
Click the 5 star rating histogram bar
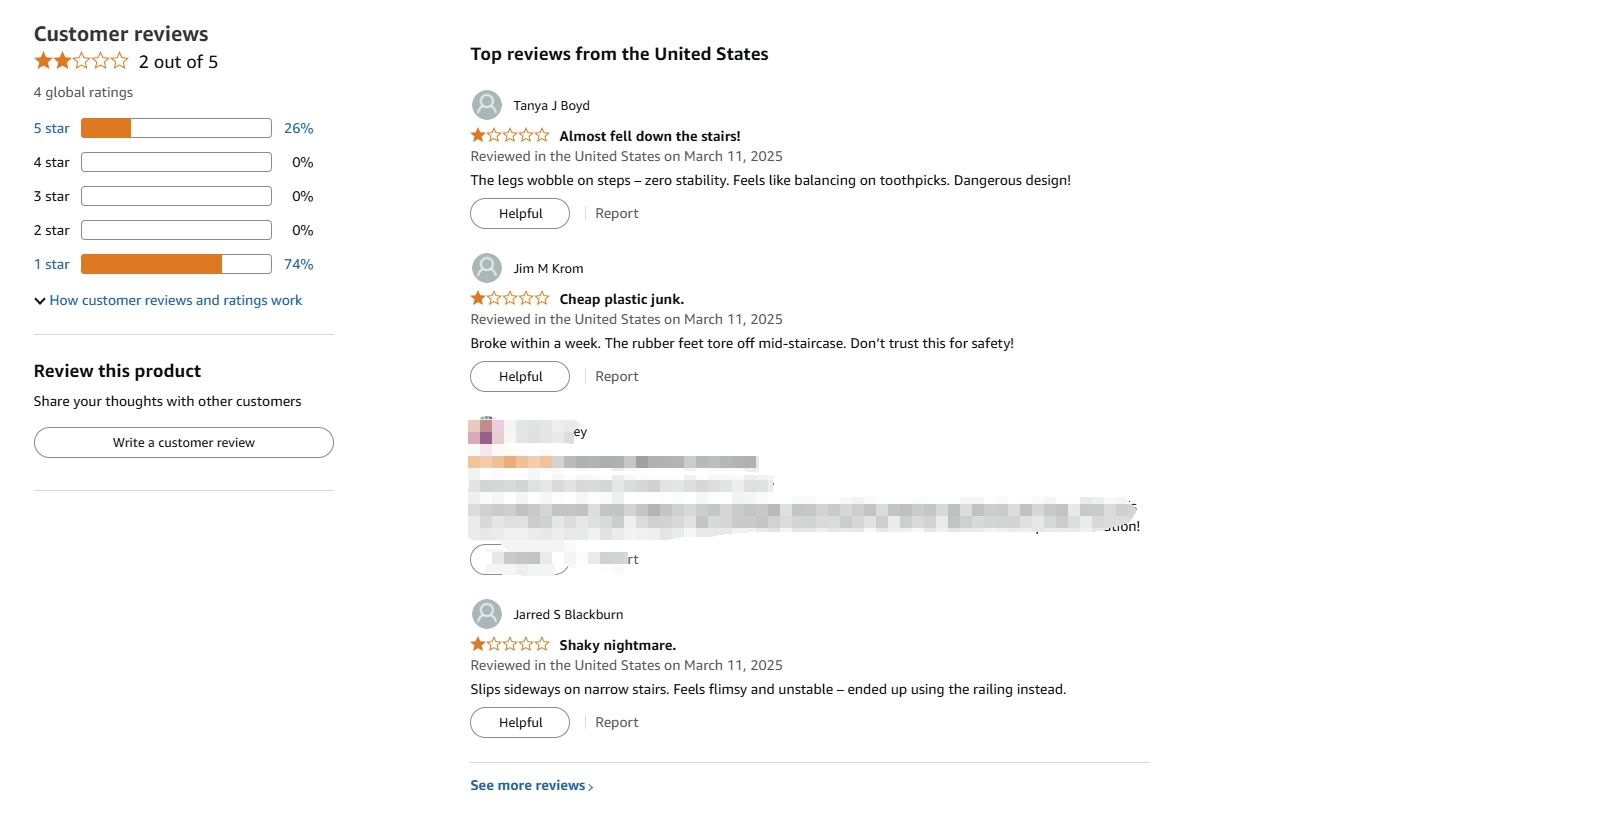176,128
